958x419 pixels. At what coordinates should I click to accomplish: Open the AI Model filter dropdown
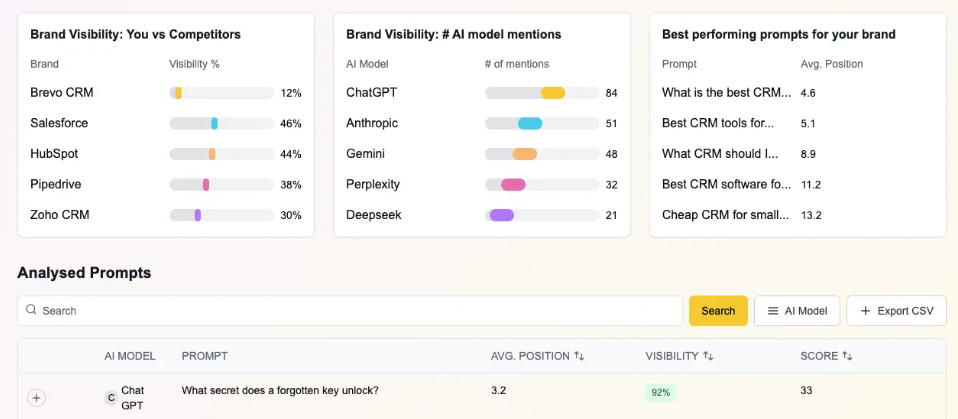click(x=797, y=311)
